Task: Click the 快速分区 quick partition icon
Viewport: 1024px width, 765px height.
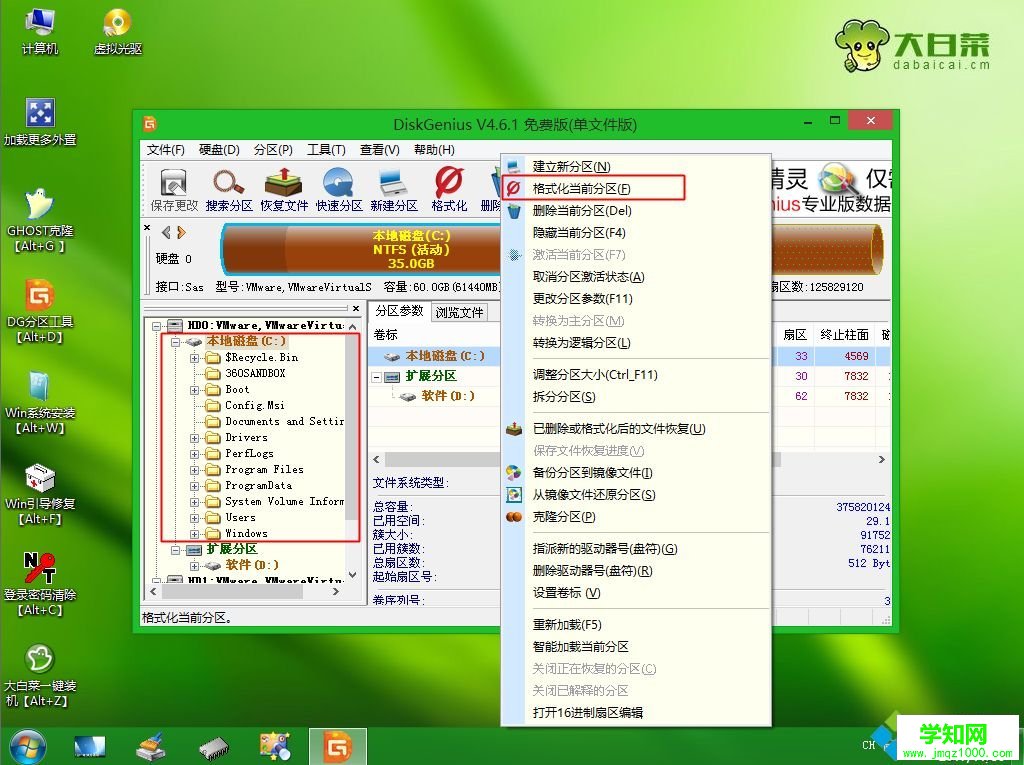Action: tap(337, 186)
